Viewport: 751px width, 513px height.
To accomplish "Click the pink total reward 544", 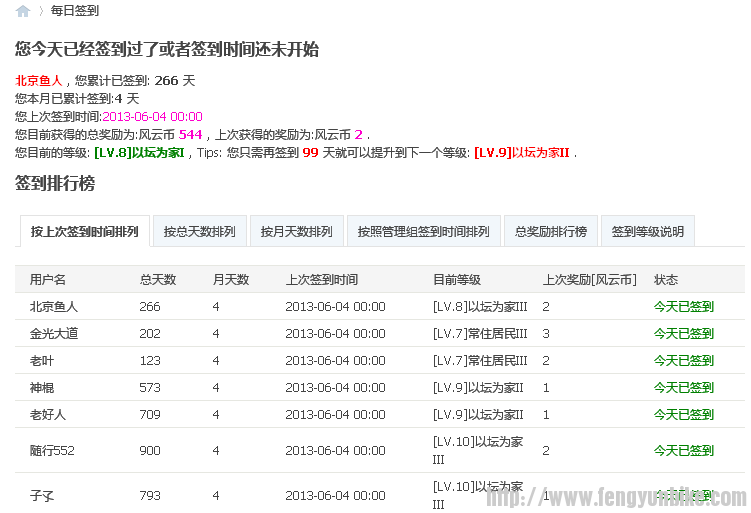I will (x=191, y=135).
